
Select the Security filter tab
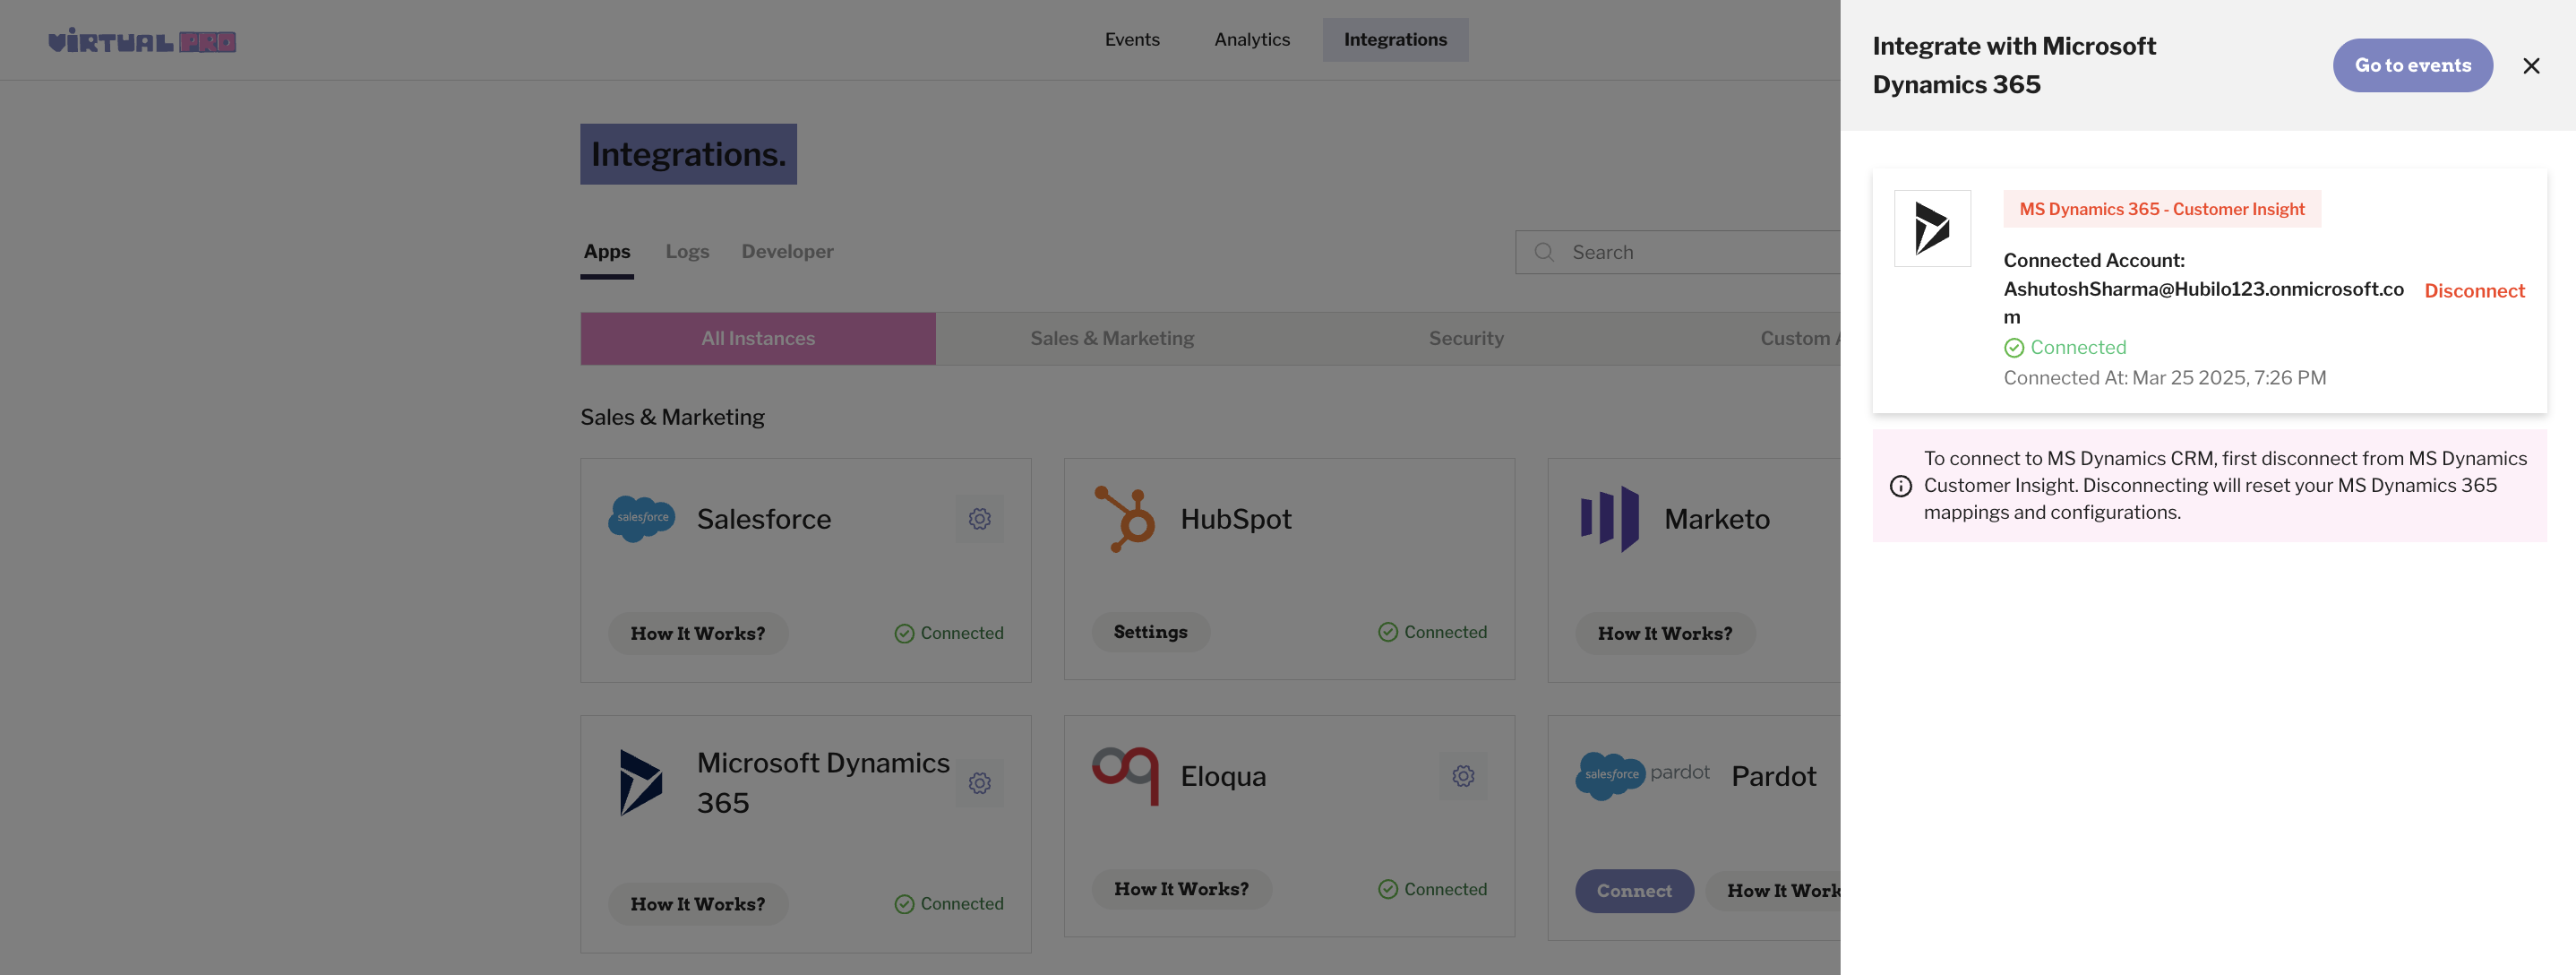pyautogui.click(x=1466, y=339)
